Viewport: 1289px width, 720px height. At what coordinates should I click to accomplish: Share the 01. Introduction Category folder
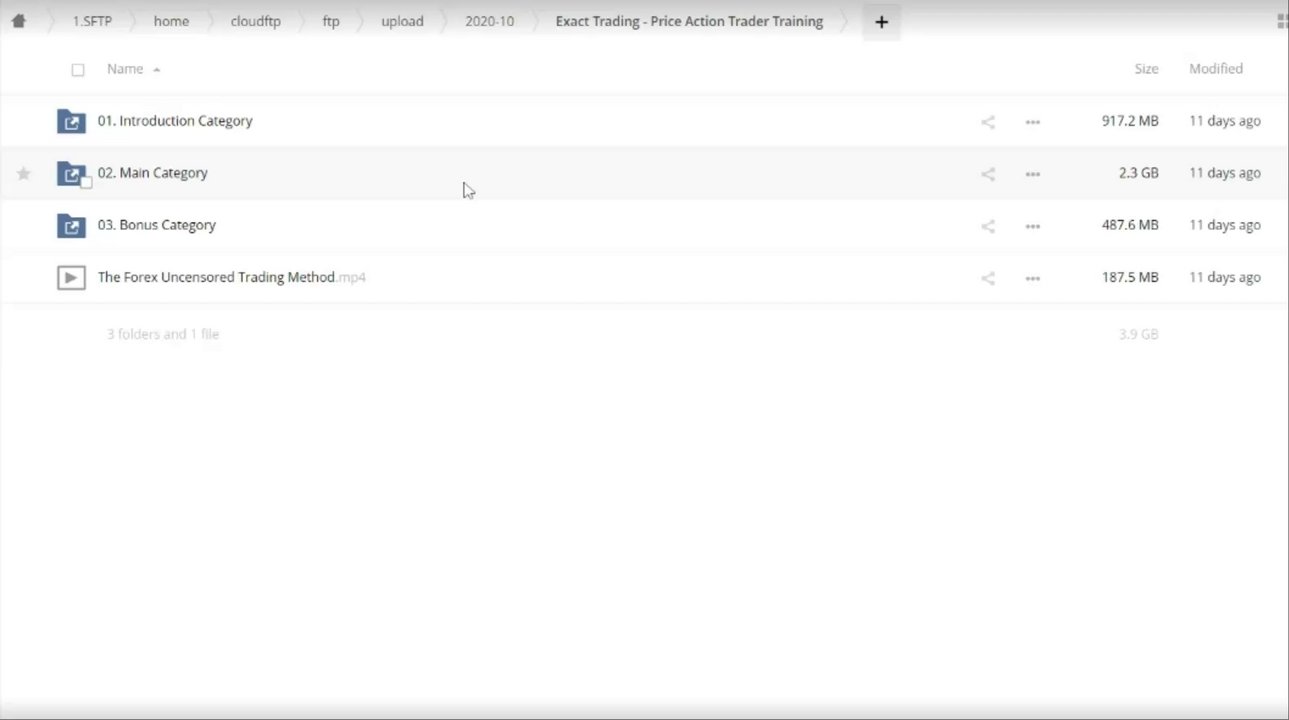point(988,122)
